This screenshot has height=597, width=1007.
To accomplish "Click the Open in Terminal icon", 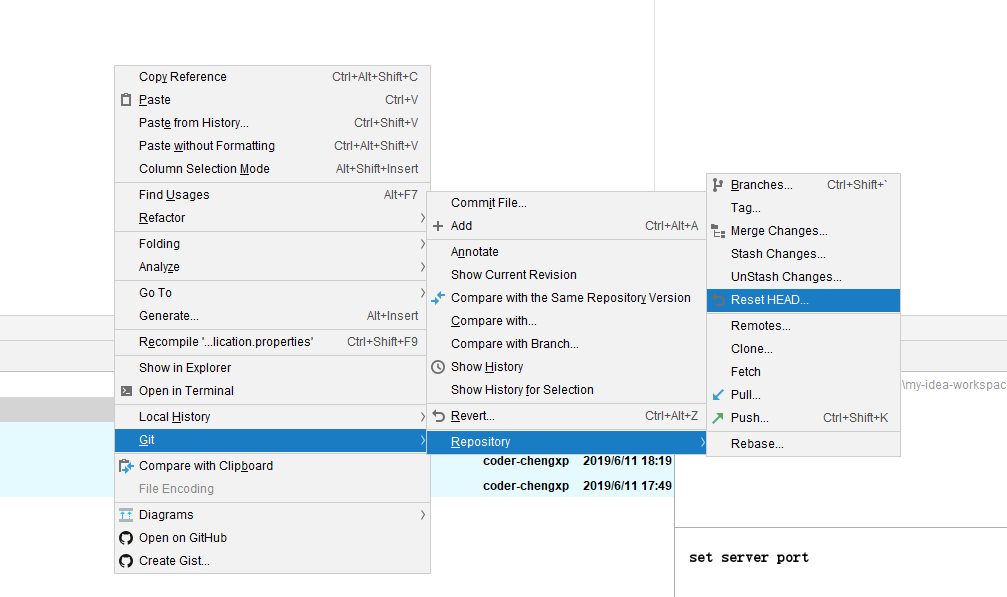I will (127, 390).
